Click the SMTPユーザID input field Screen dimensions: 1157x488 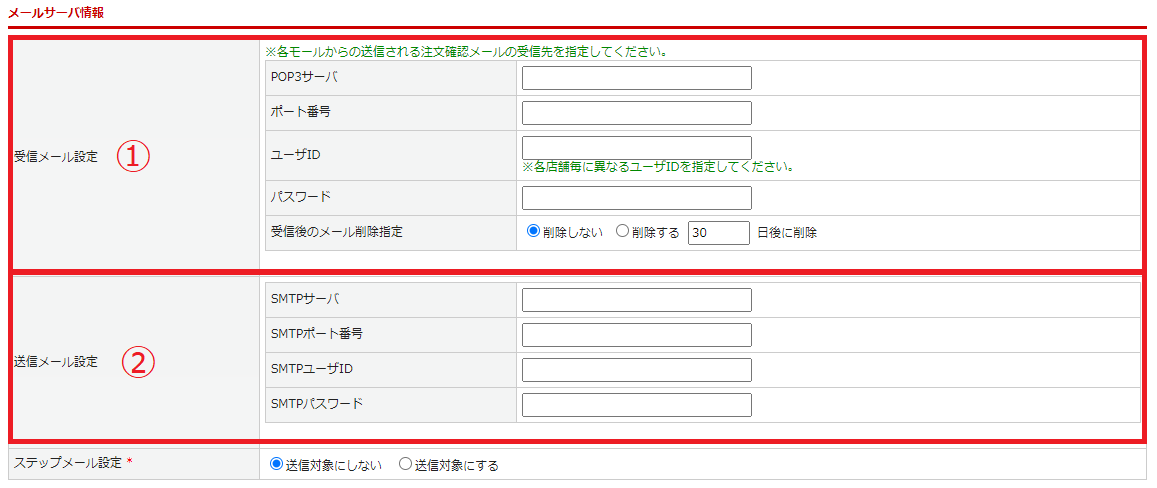(x=636, y=370)
